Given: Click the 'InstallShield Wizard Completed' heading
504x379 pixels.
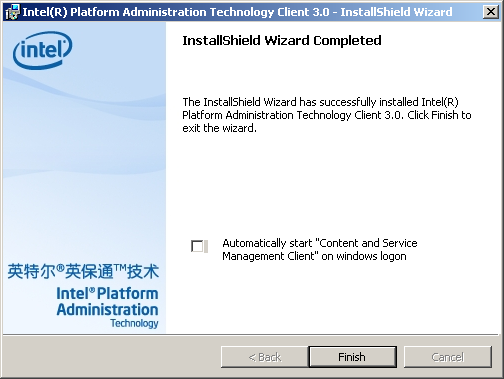Looking at the screenshot, I should 282,41.
